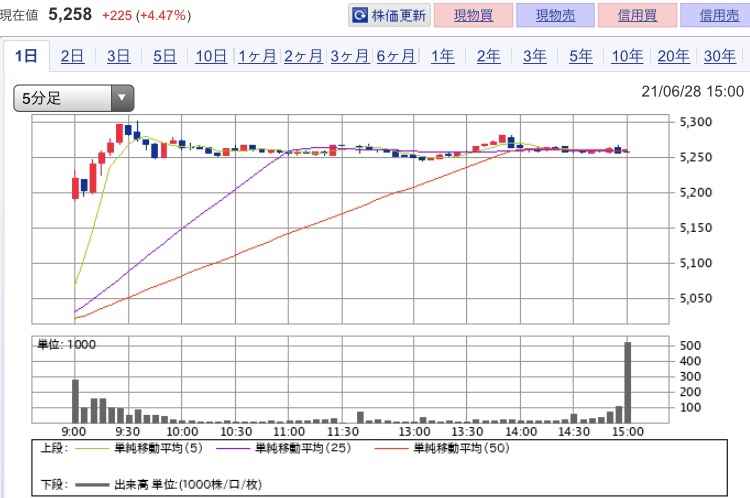View the 30年 chart

[x=719, y=56]
